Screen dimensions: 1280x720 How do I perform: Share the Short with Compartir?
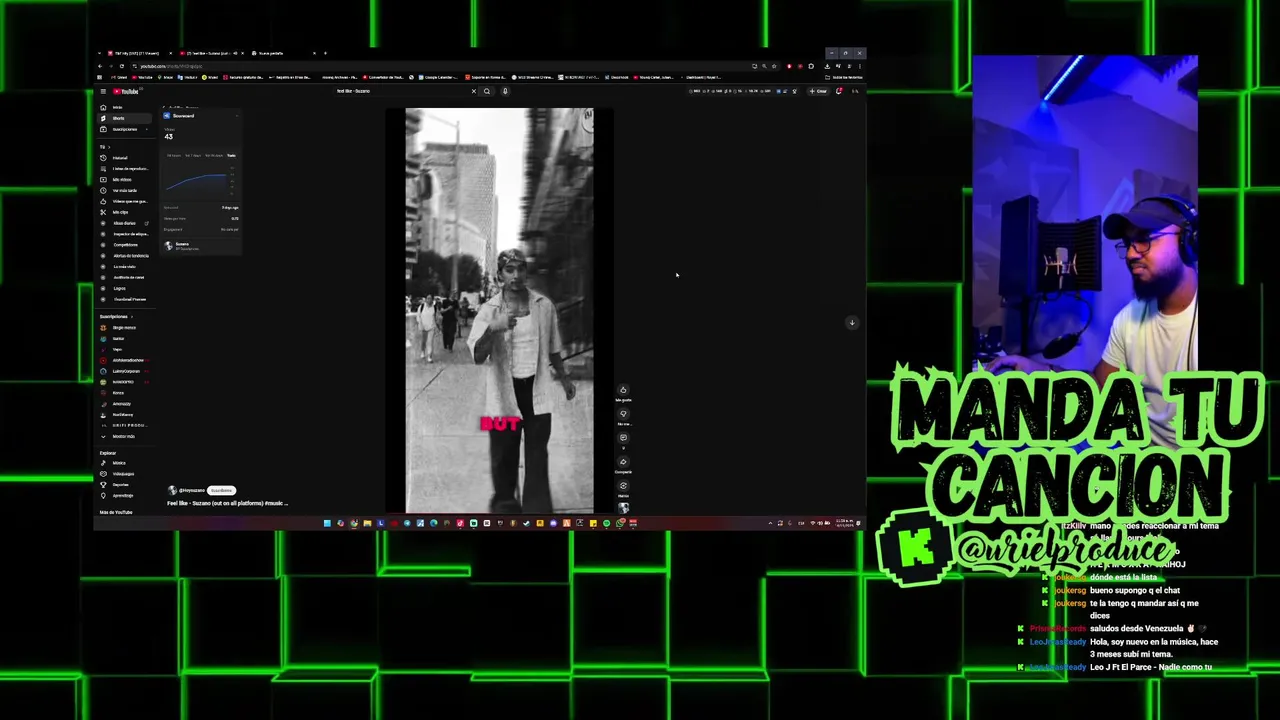[x=623, y=462]
